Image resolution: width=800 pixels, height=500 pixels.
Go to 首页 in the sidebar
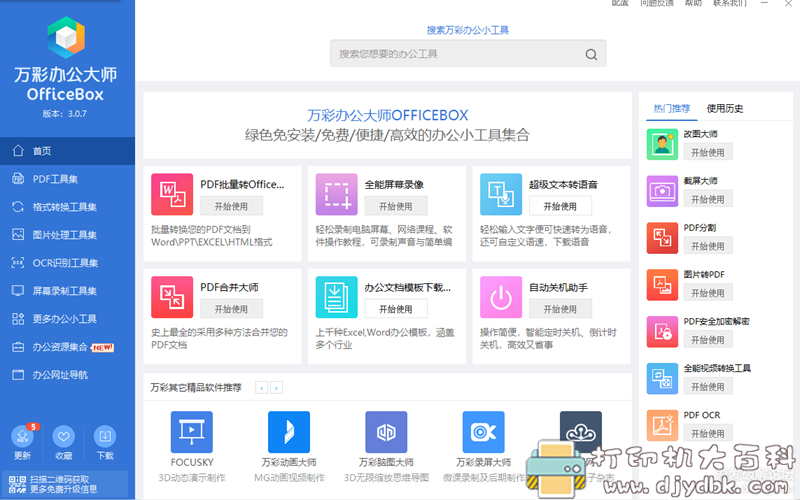click(x=67, y=151)
